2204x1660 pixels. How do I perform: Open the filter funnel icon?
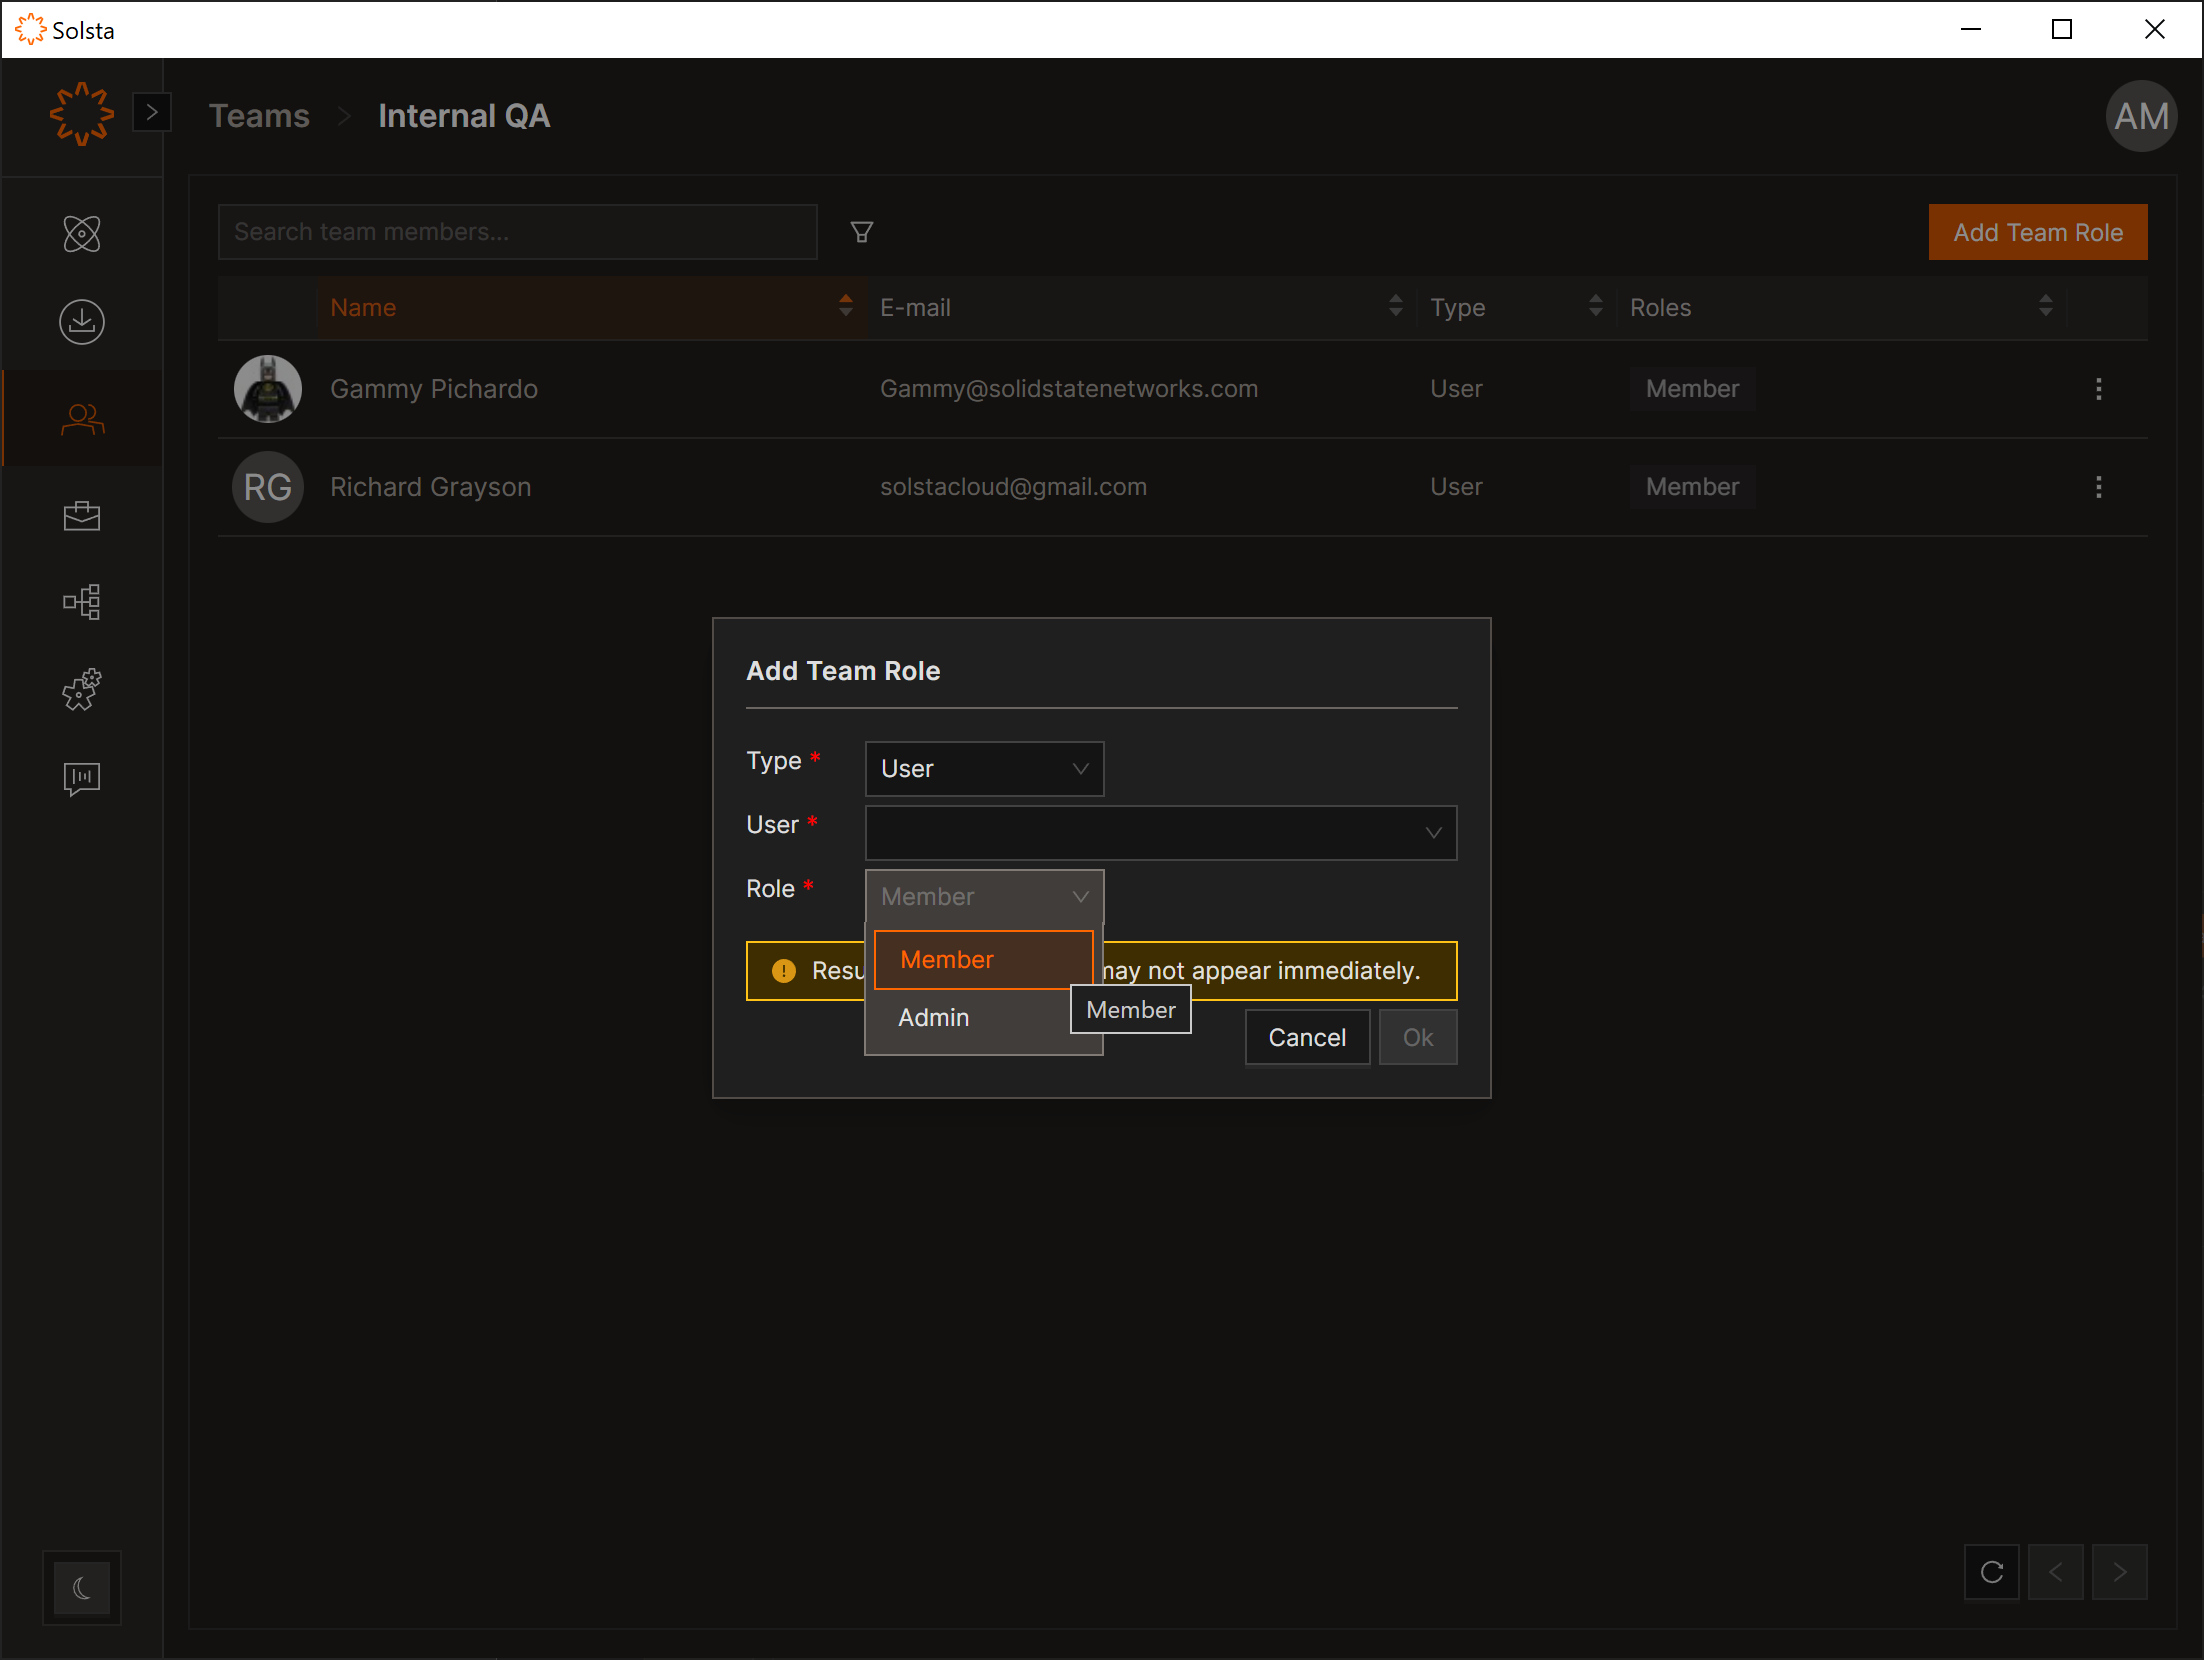click(862, 232)
